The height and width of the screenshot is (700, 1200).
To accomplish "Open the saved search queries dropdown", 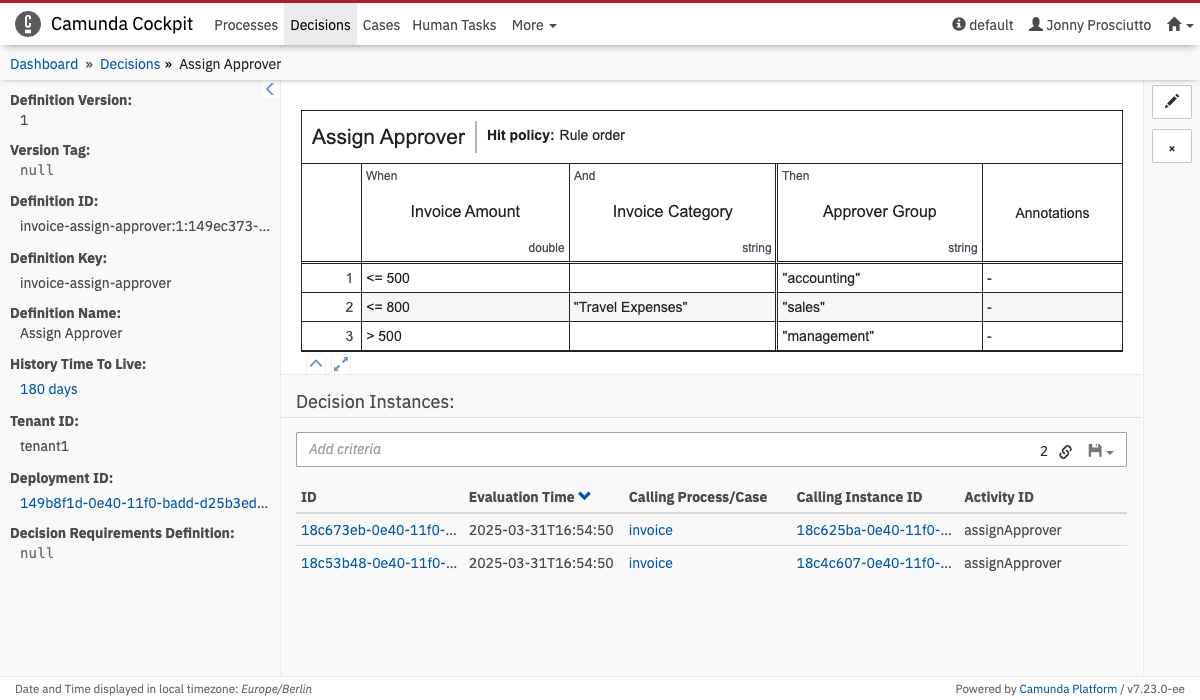I will 1100,451.
